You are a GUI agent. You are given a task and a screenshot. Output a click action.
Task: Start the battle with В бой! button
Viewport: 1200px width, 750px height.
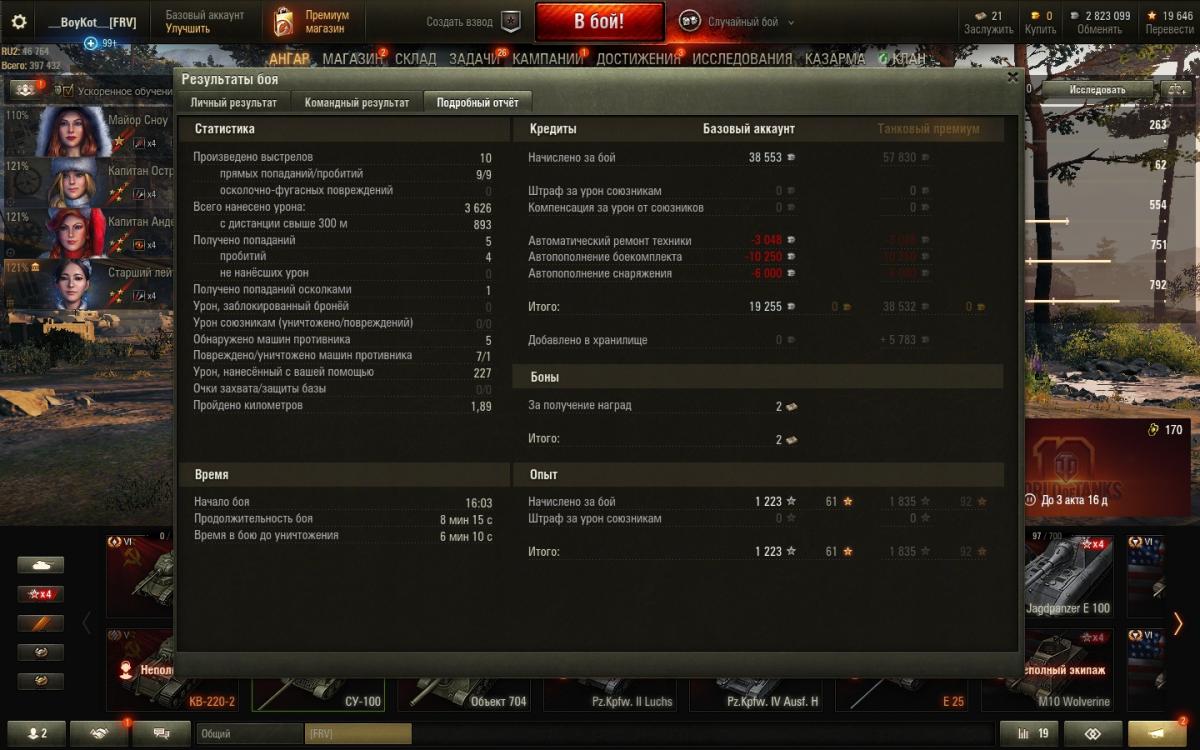pyautogui.click(x=599, y=21)
